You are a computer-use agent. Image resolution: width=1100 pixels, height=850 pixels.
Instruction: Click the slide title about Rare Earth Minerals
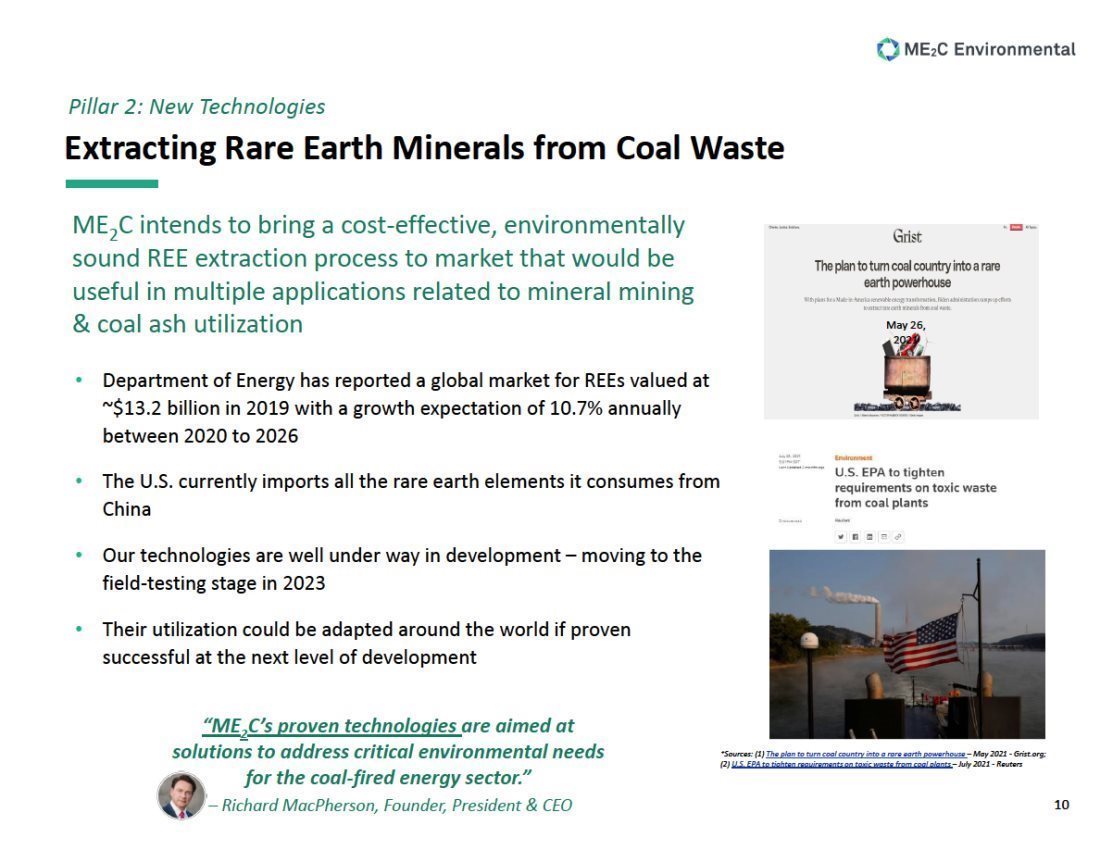pyautogui.click(x=424, y=148)
